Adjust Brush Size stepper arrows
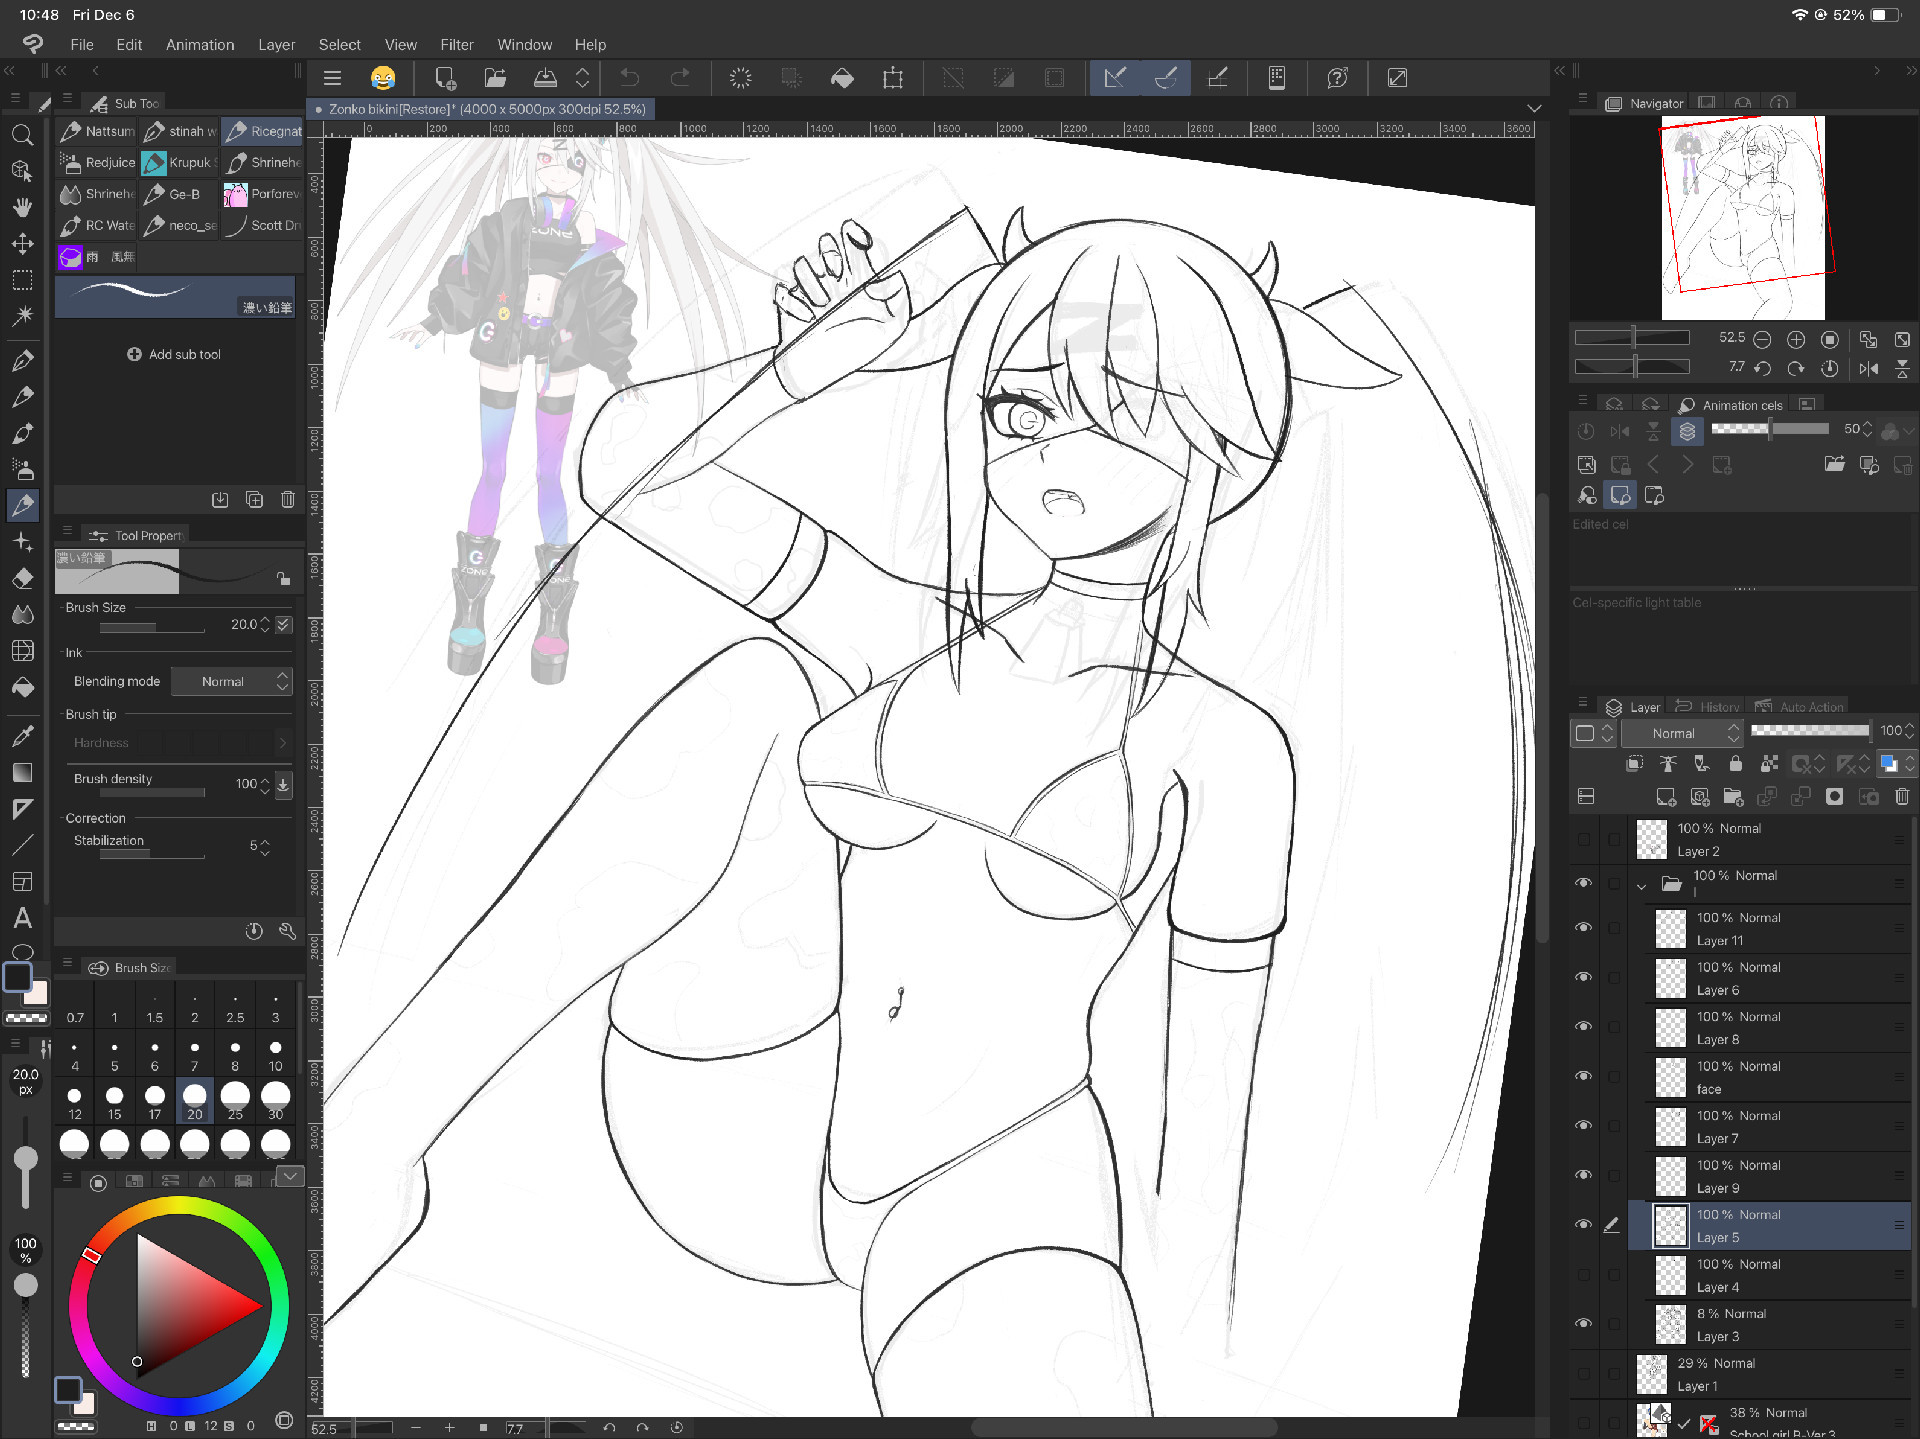Viewport: 1920px width, 1439px height. [x=265, y=624]
